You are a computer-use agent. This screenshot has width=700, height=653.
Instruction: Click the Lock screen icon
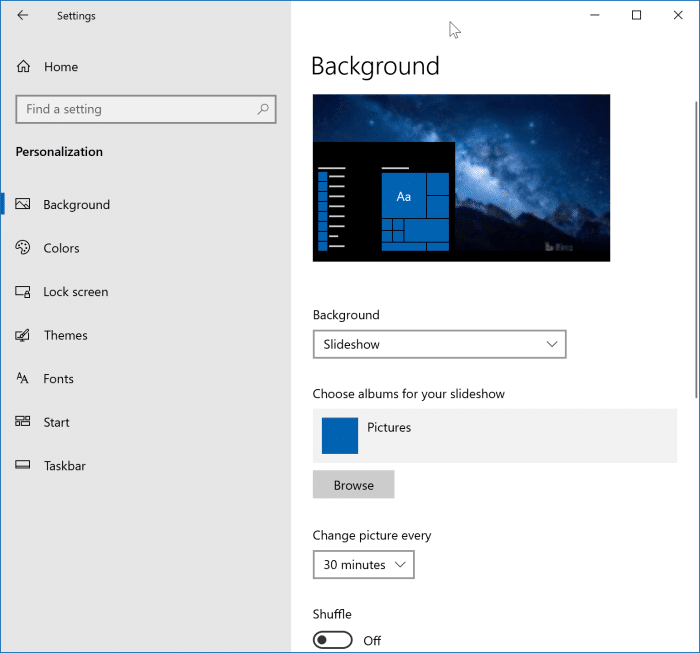point(23,291)
